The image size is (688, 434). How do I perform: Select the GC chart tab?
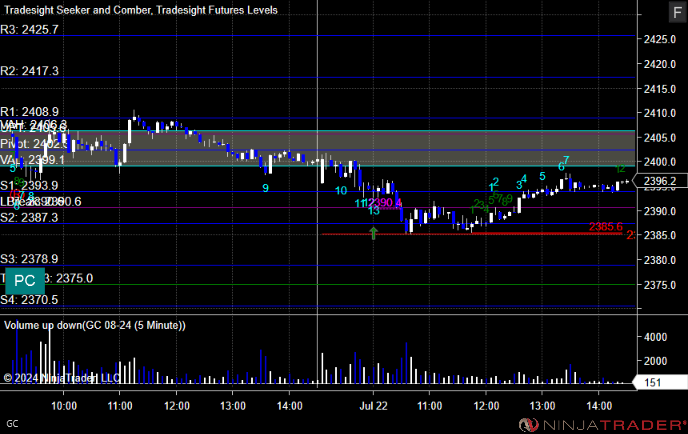12,423
